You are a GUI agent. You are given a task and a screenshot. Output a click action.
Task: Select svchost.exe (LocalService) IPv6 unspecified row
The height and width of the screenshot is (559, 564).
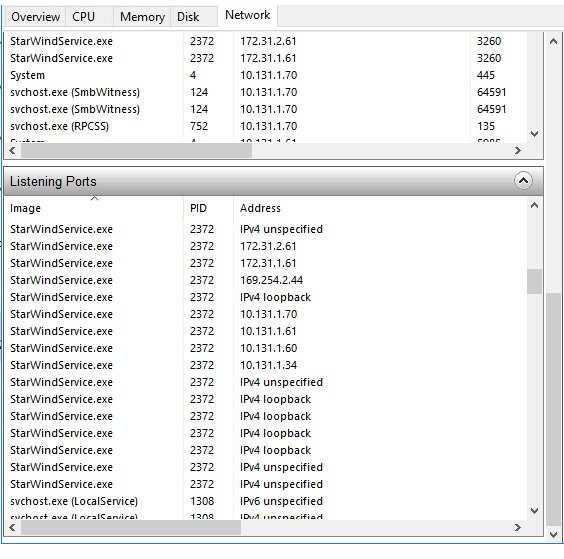pyautogui.click(x=265, y=501)
